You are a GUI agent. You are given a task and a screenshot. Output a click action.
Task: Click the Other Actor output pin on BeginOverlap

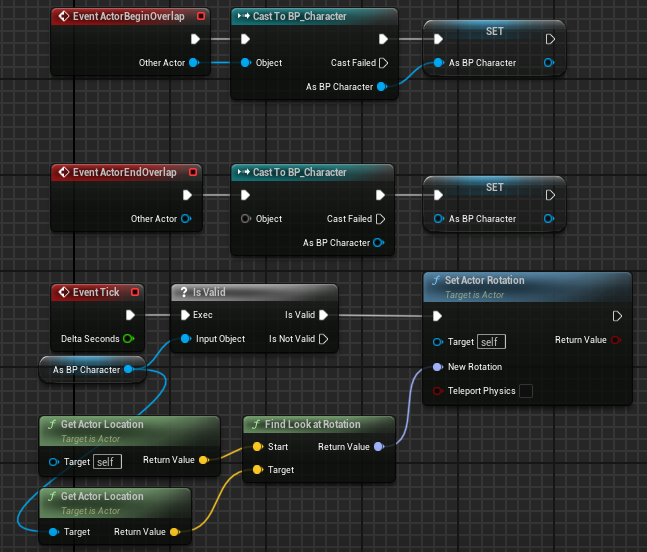click(x=194, y=63)
